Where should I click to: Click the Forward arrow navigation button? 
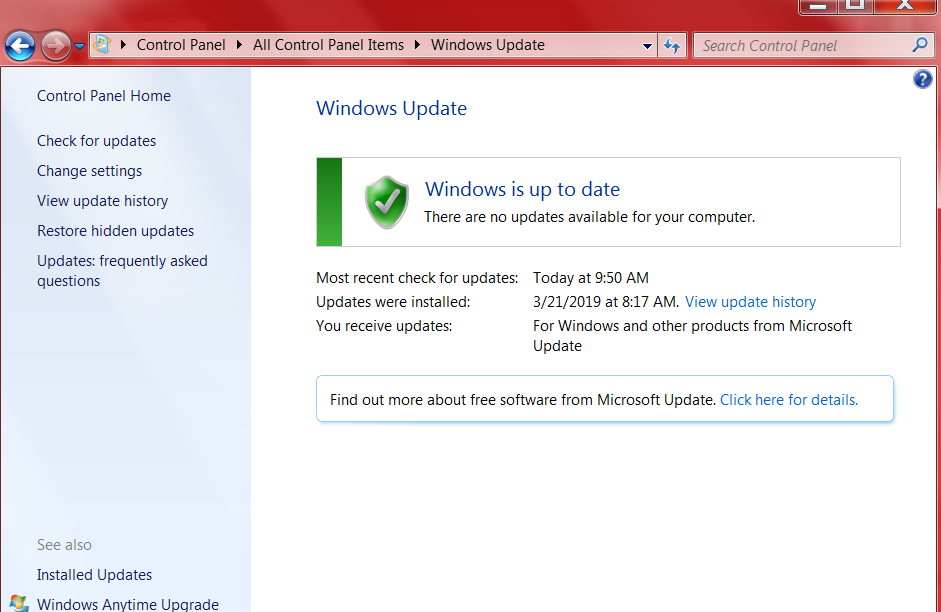coord(56,46)
